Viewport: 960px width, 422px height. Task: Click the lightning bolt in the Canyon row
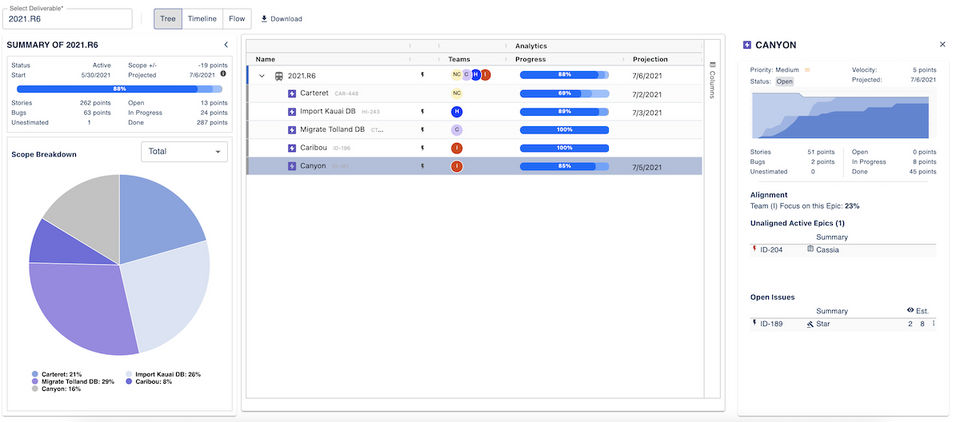(x=422, y=166)
